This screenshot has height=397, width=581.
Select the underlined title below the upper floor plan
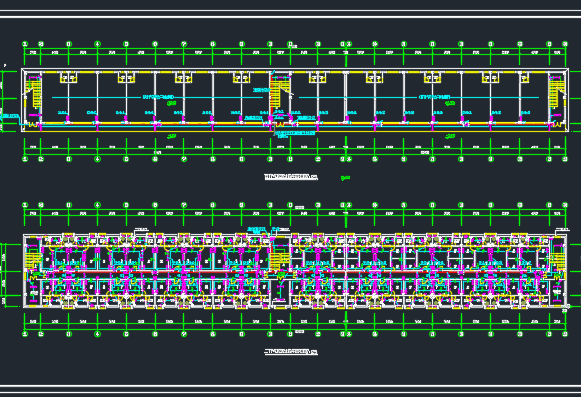(291, 177)
